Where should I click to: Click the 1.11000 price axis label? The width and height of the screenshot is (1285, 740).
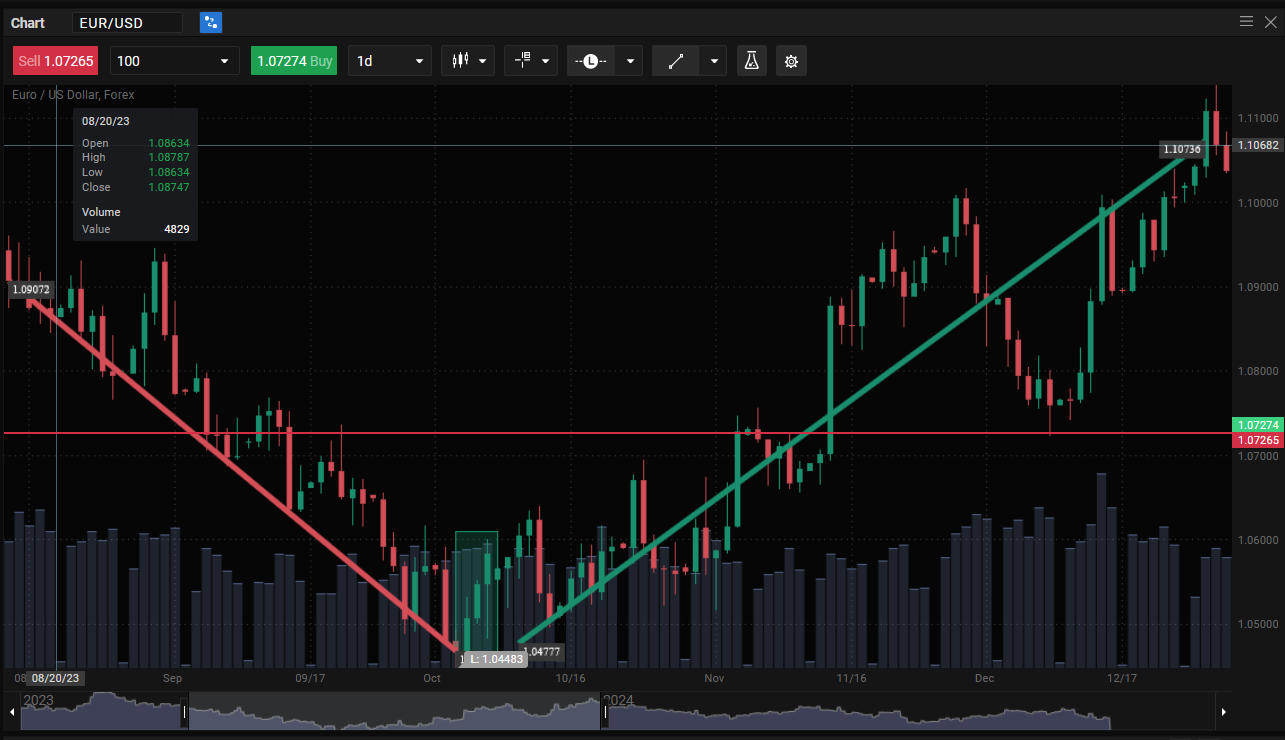(1258, 118)
